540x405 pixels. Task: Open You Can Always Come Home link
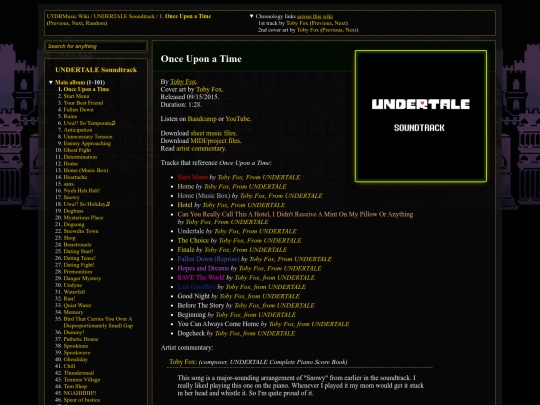[x=218, y=324]
